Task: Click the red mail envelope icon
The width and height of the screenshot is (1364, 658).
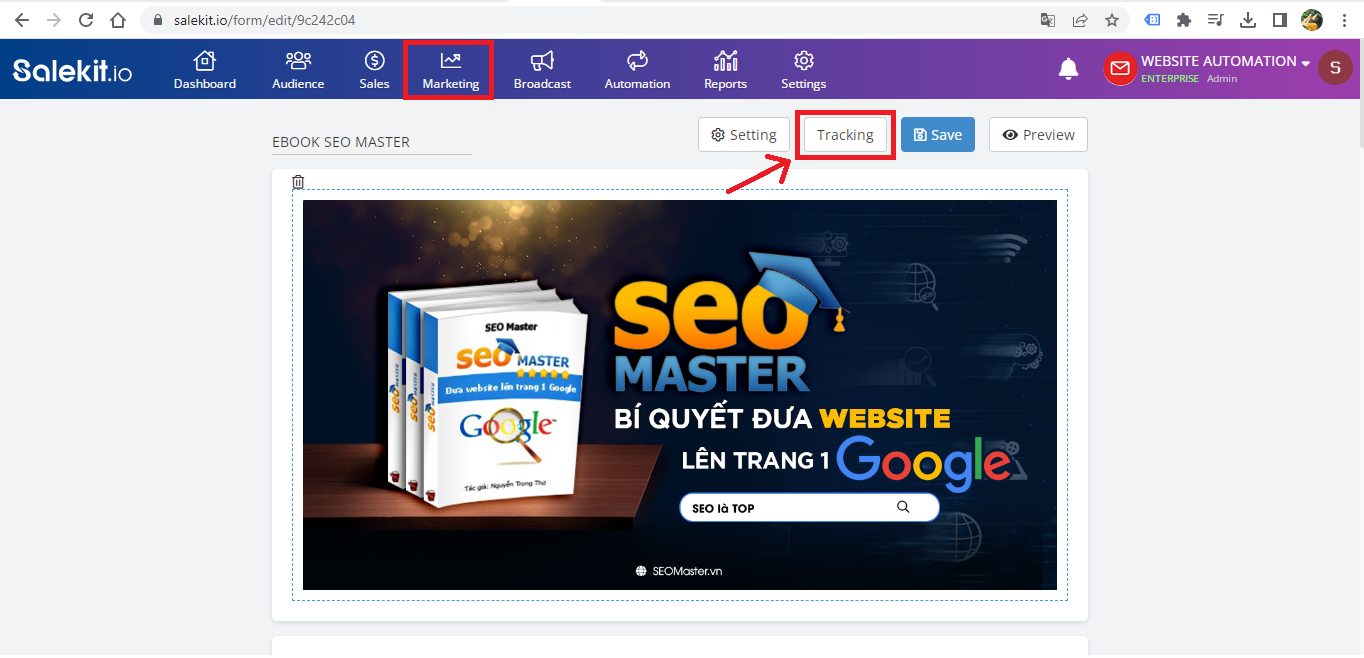Action: point(1120,68)
